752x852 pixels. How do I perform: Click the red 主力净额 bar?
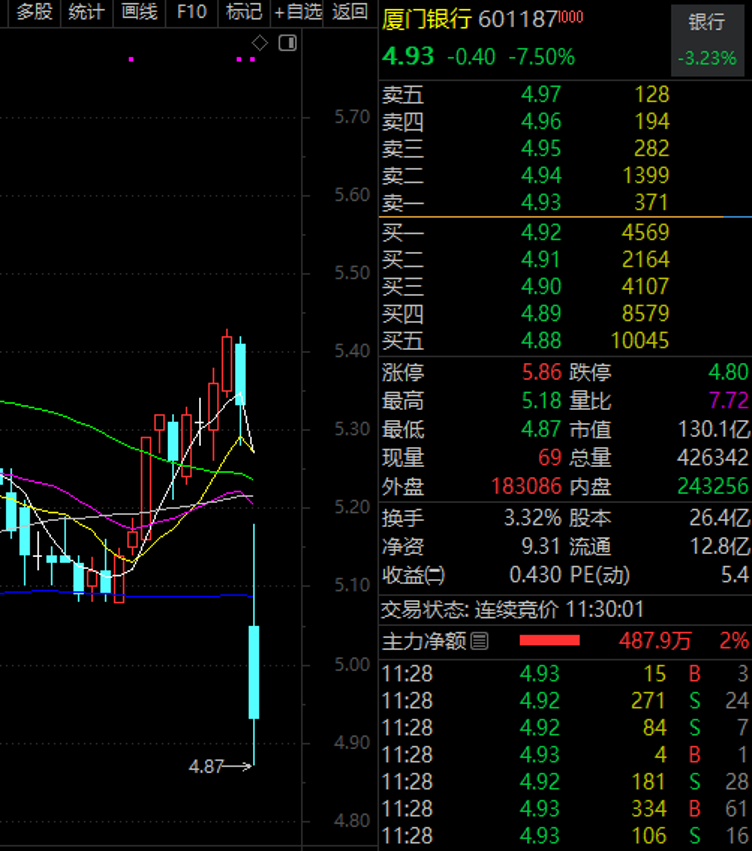[549, 641]
